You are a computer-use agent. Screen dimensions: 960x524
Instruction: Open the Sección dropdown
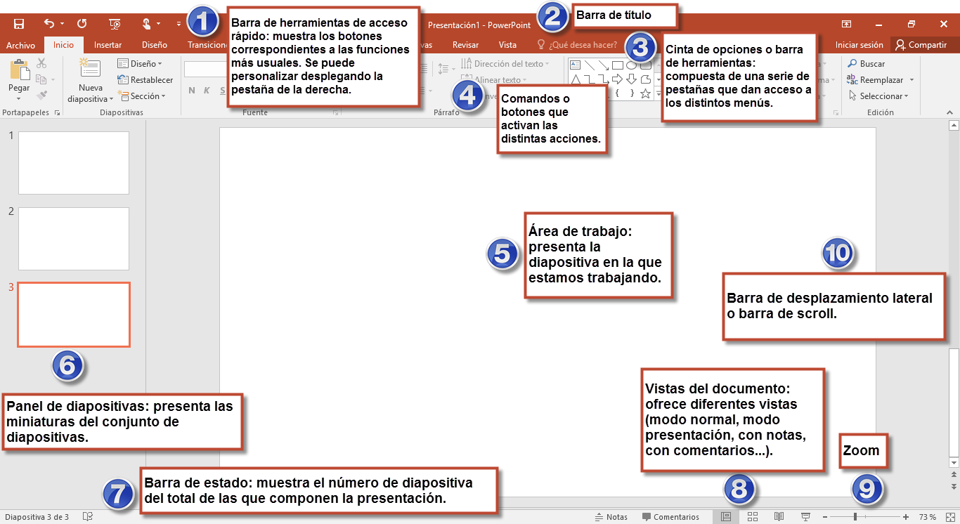point(143,96)
